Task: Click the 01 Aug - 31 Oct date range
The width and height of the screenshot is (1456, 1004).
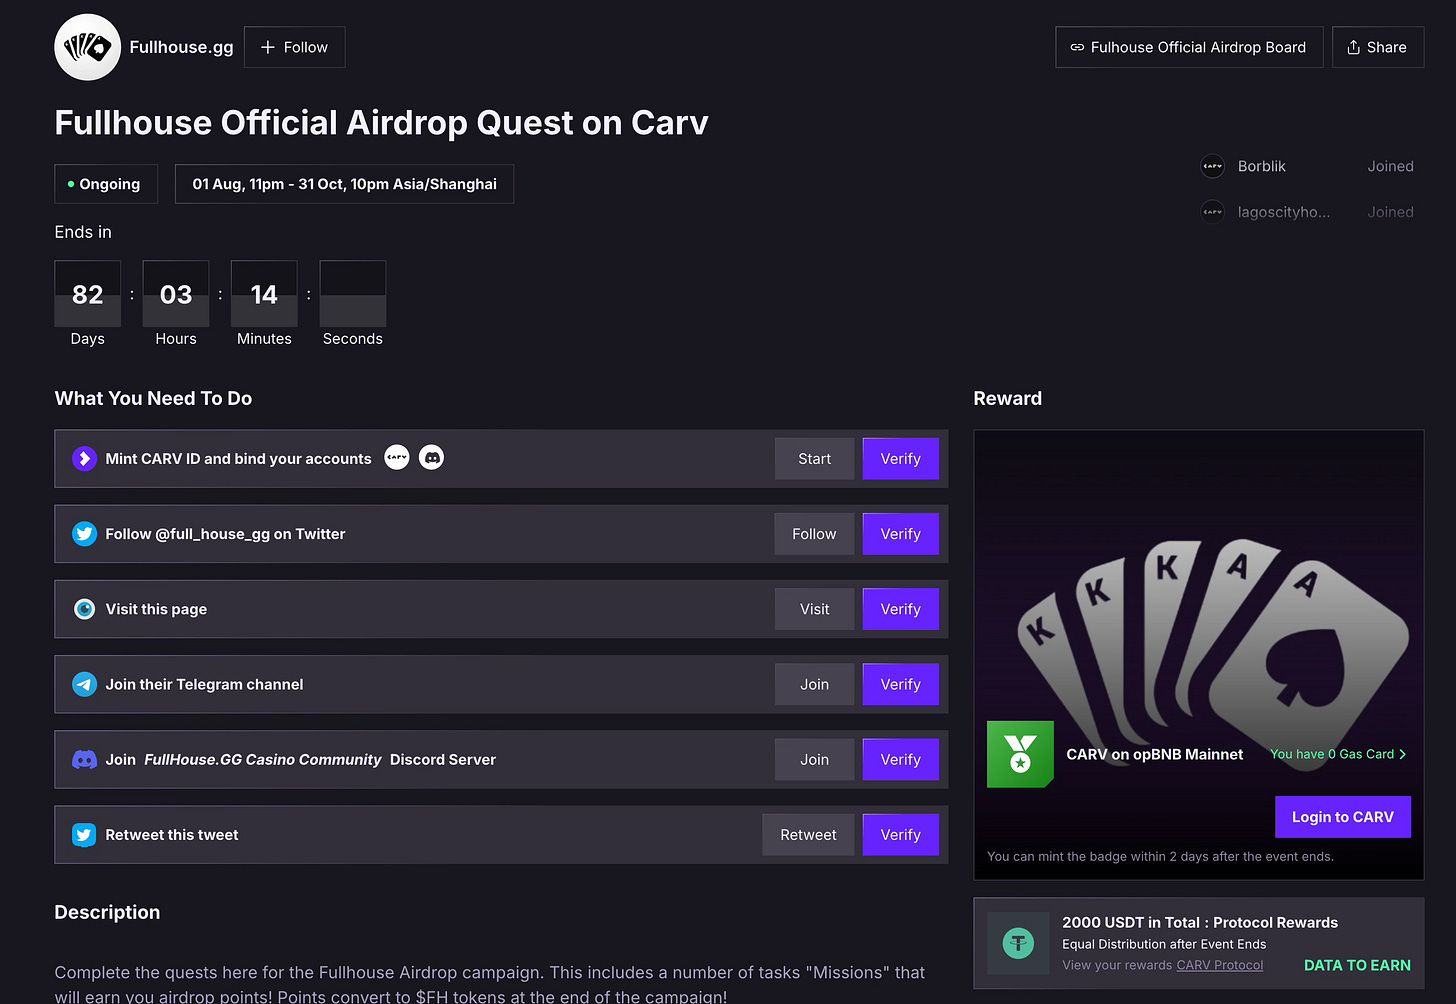Action: coord(344,184)
